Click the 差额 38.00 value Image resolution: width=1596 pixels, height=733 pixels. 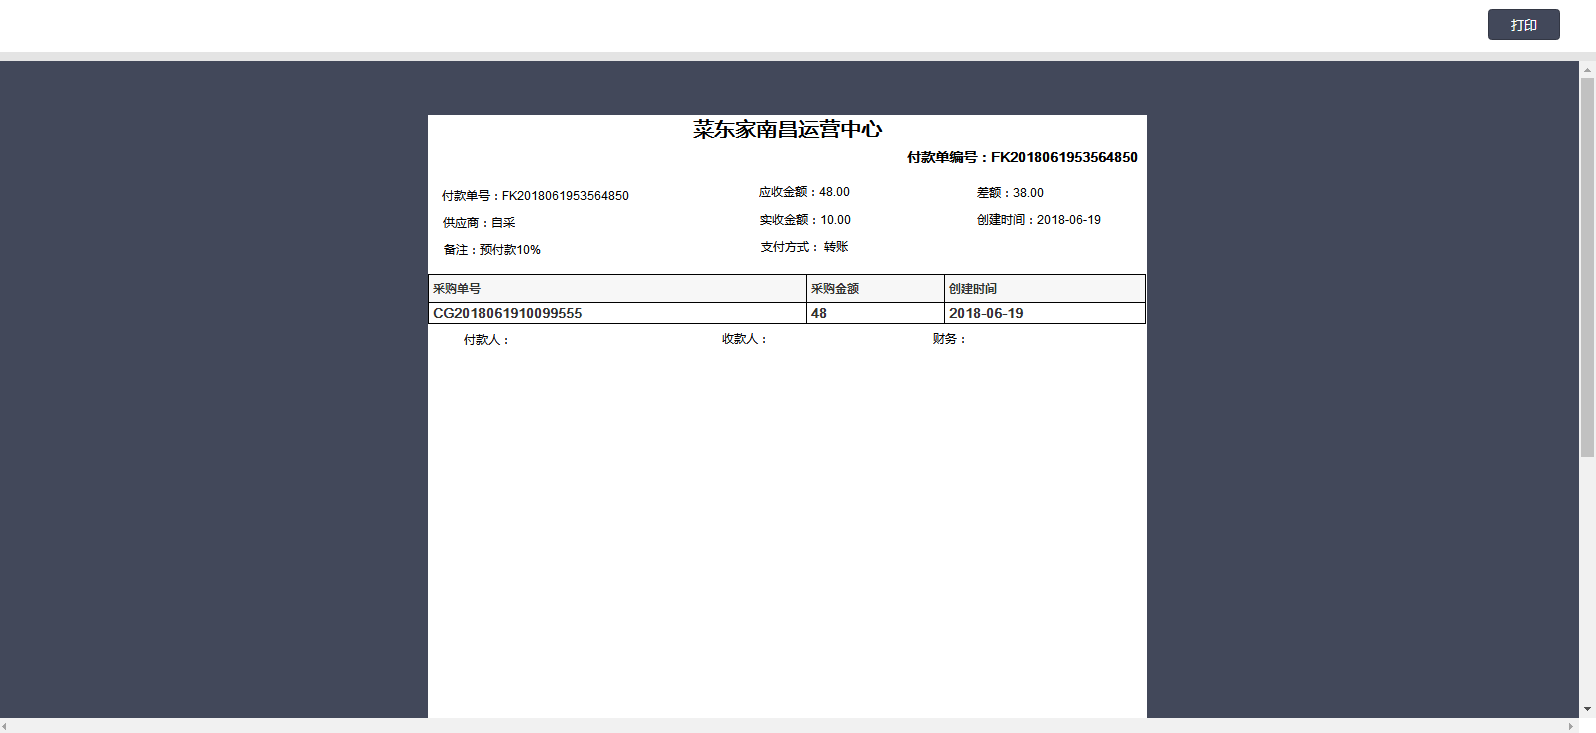pyautogui.click(x=1010, y=193)
